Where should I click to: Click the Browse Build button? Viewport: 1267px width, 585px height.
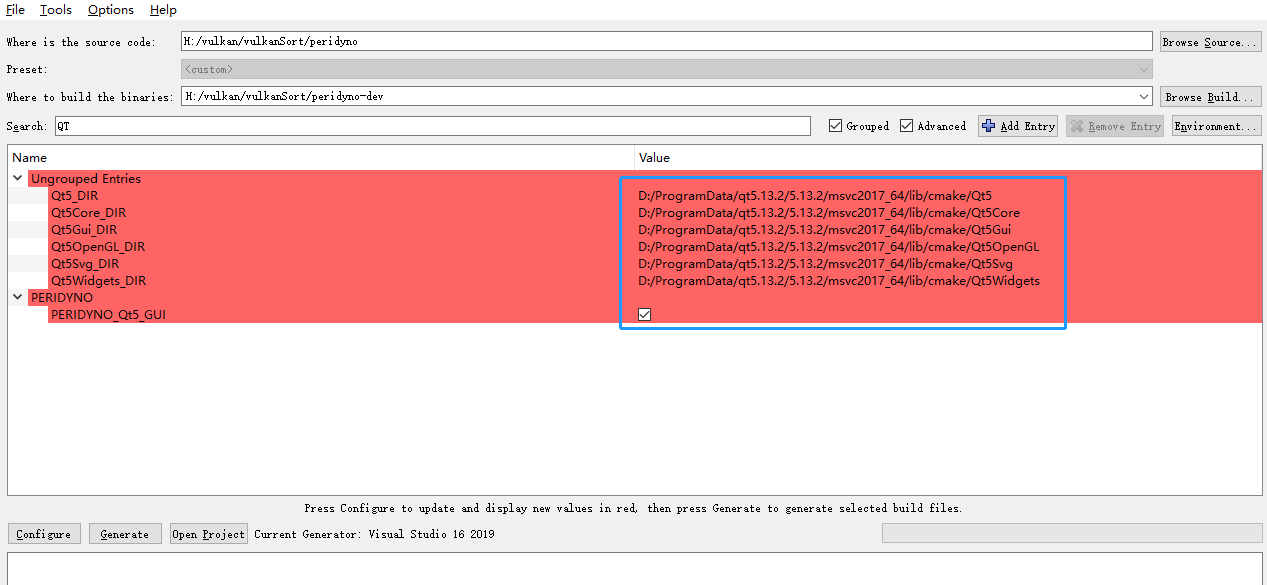pos(1209,97)
